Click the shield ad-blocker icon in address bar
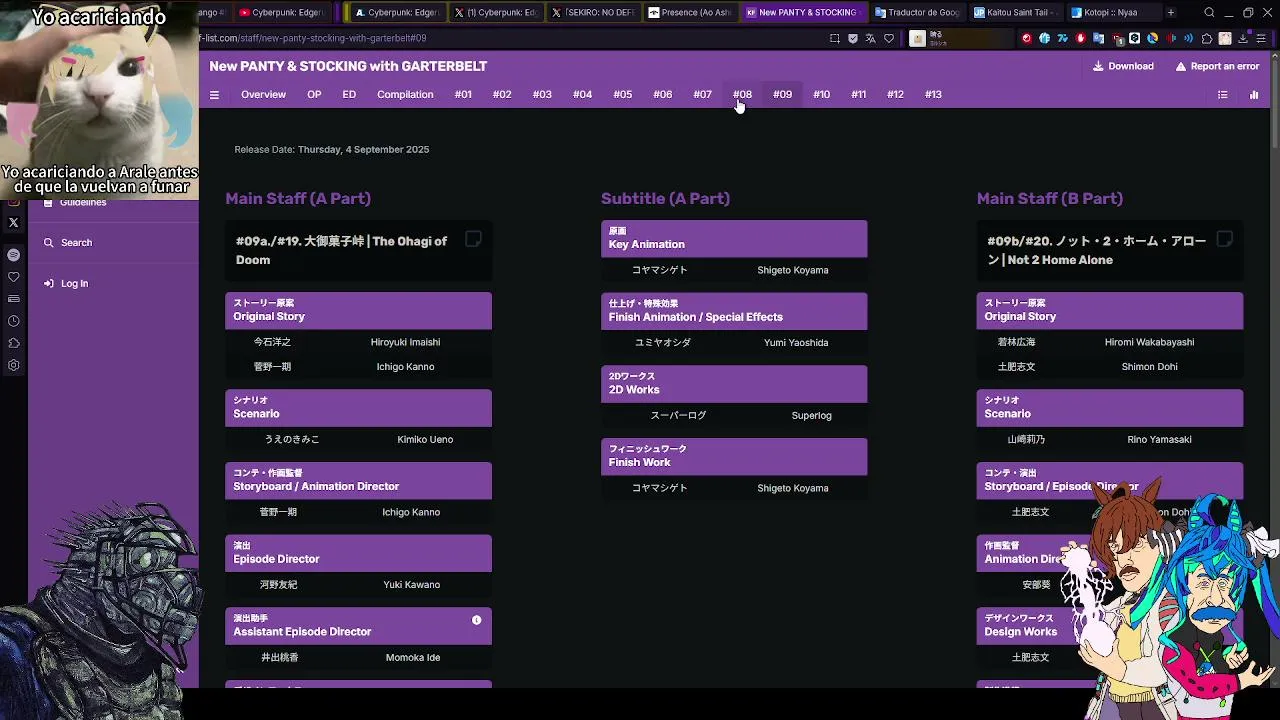The height and width of the screenshot is (720, 1280). click(x=853, y=39)
